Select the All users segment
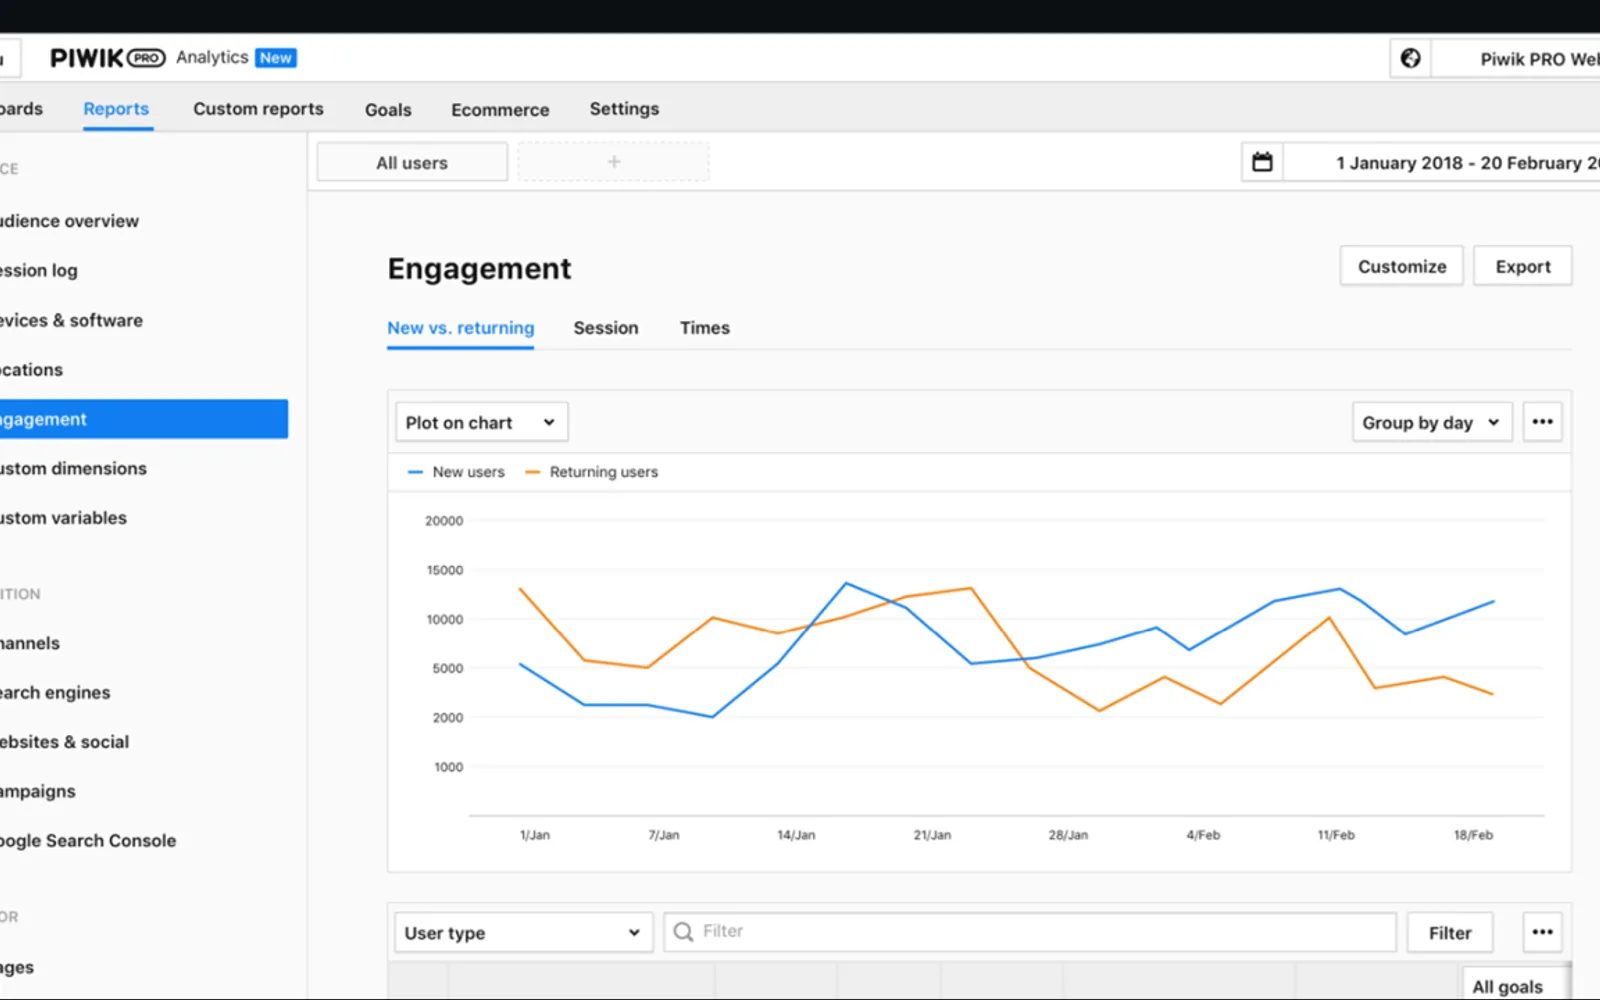This screenshot has height=1000, width=1600. 412,162
